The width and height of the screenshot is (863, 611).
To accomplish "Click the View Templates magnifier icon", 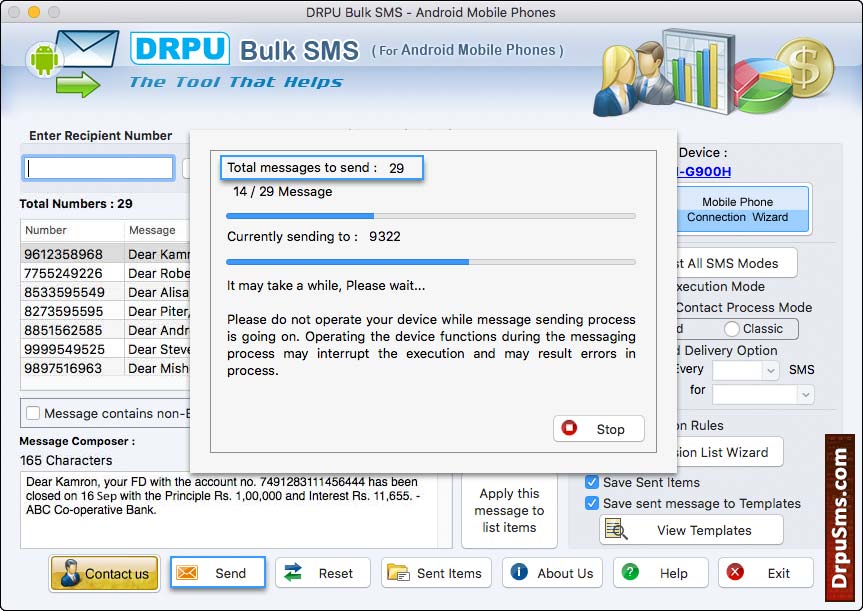I will coord(615,530).
